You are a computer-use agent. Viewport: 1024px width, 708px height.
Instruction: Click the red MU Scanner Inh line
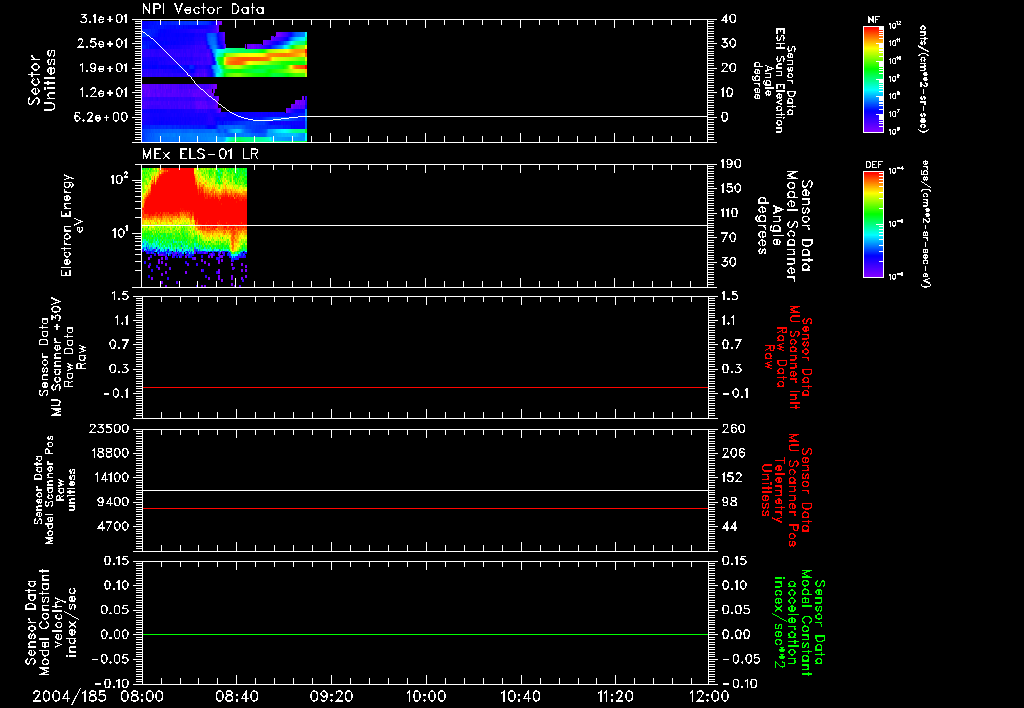425,387
